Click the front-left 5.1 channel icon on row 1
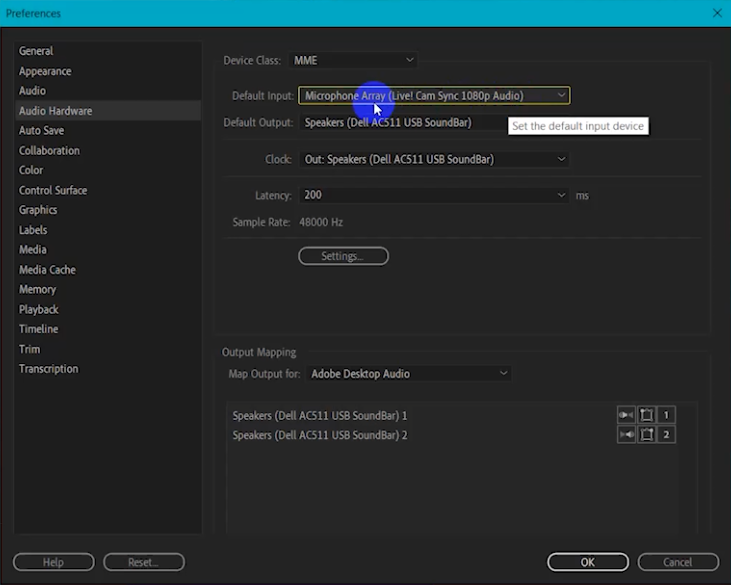This screenshot has height=585, width=731. 646,415
